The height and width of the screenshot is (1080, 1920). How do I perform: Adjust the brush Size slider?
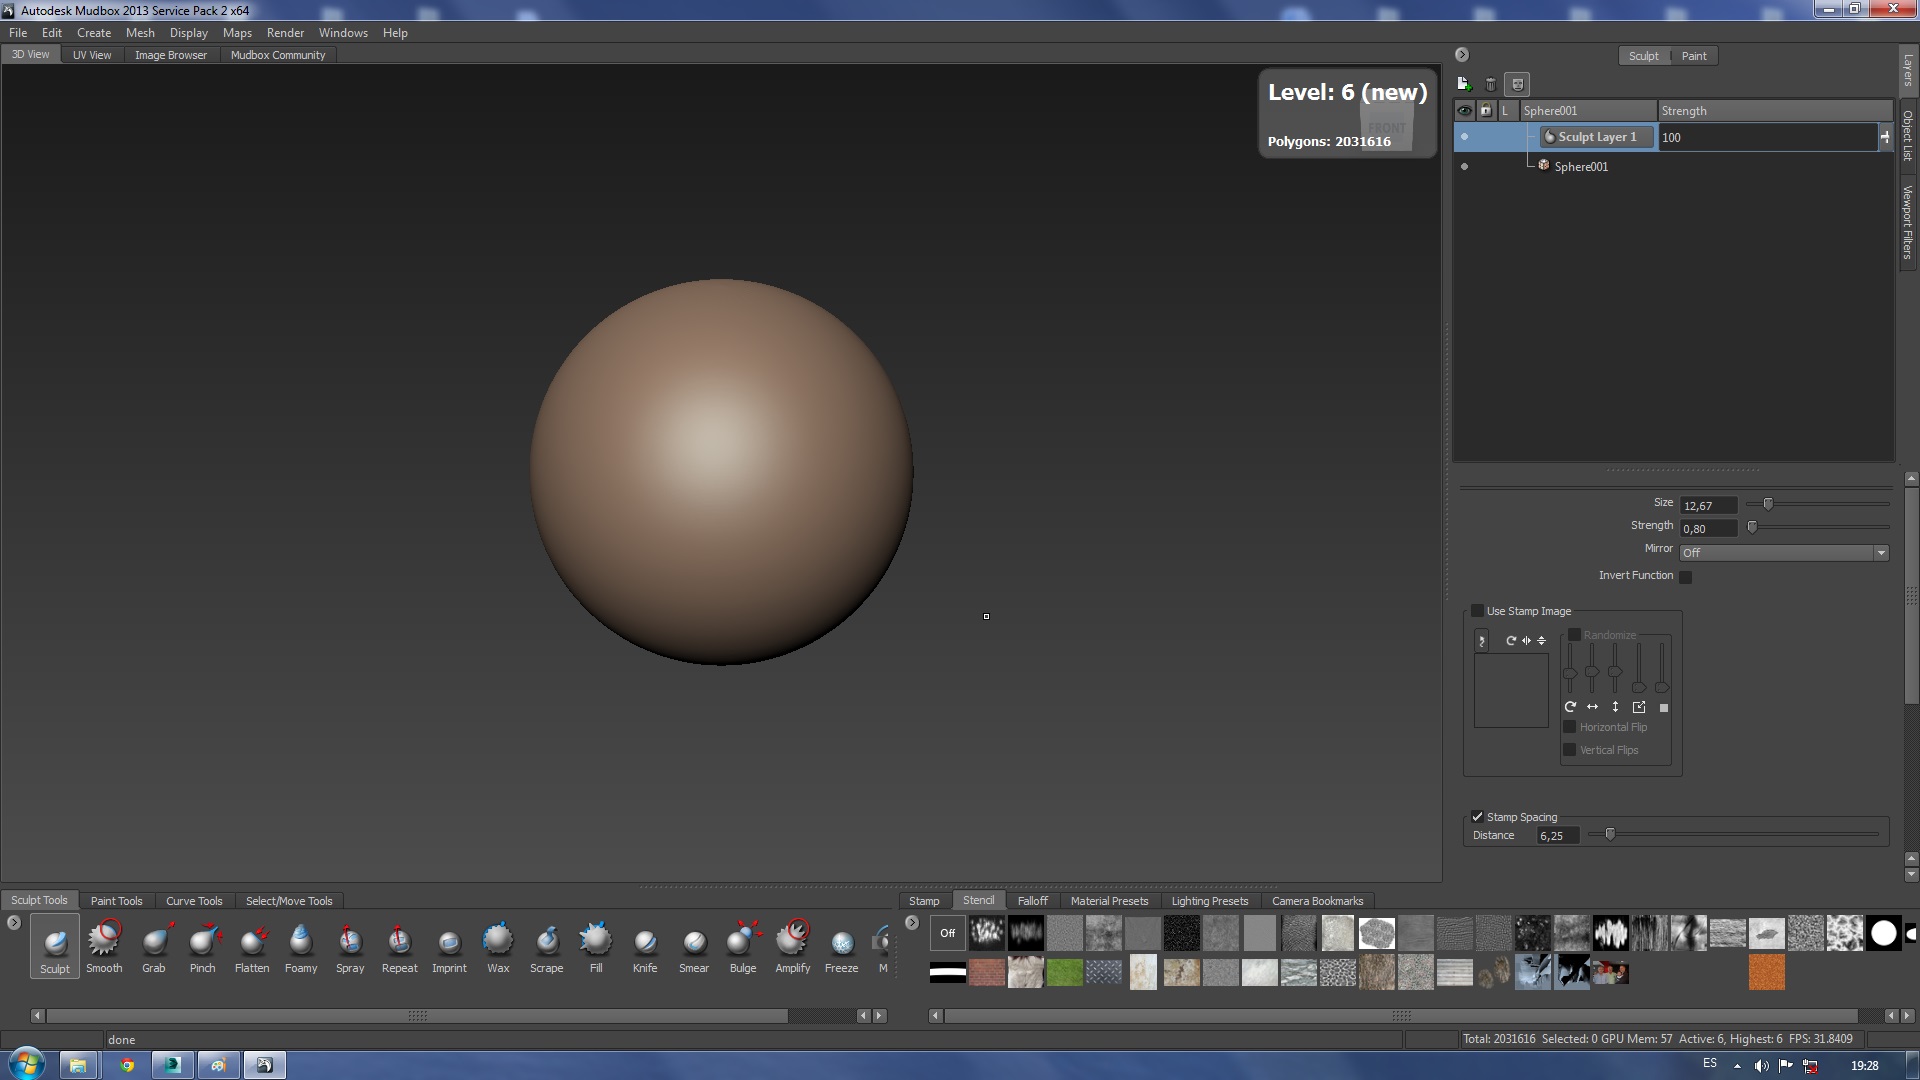coord(1768,504)
